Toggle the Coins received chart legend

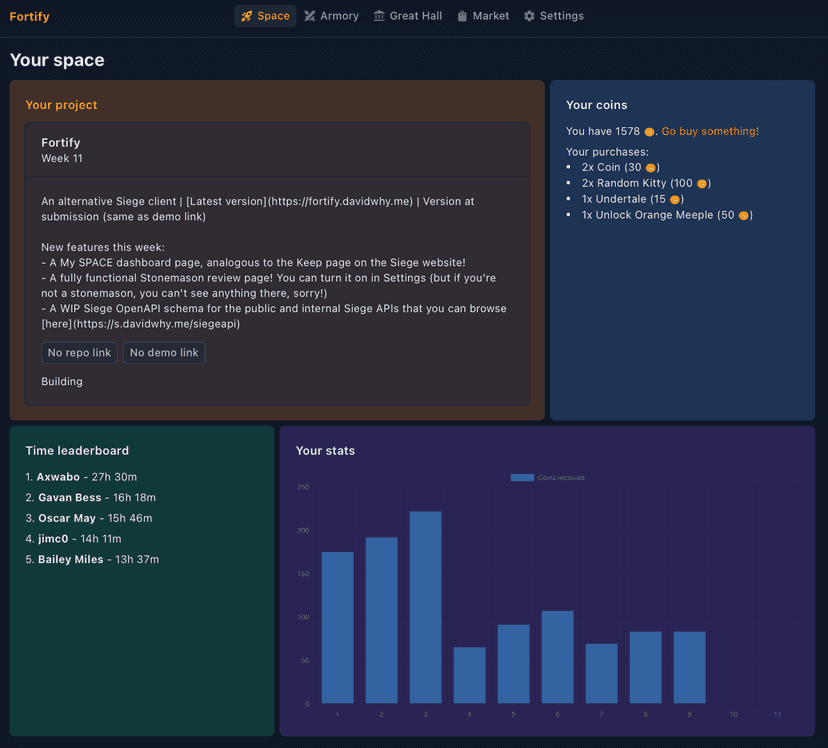(x=547, y=478)
